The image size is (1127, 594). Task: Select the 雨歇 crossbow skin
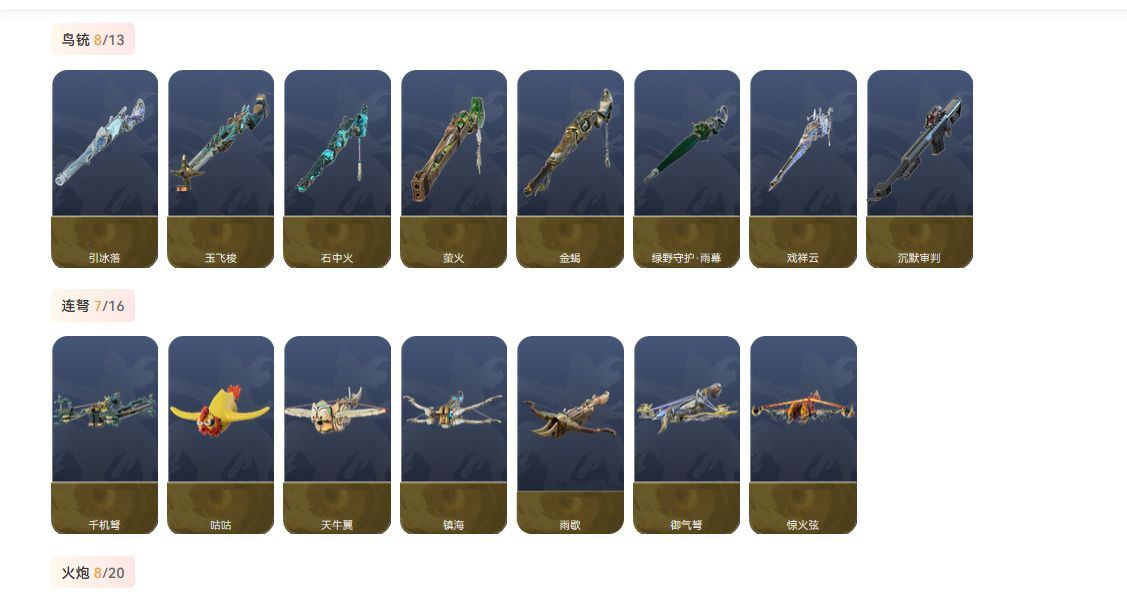(570, 435)
